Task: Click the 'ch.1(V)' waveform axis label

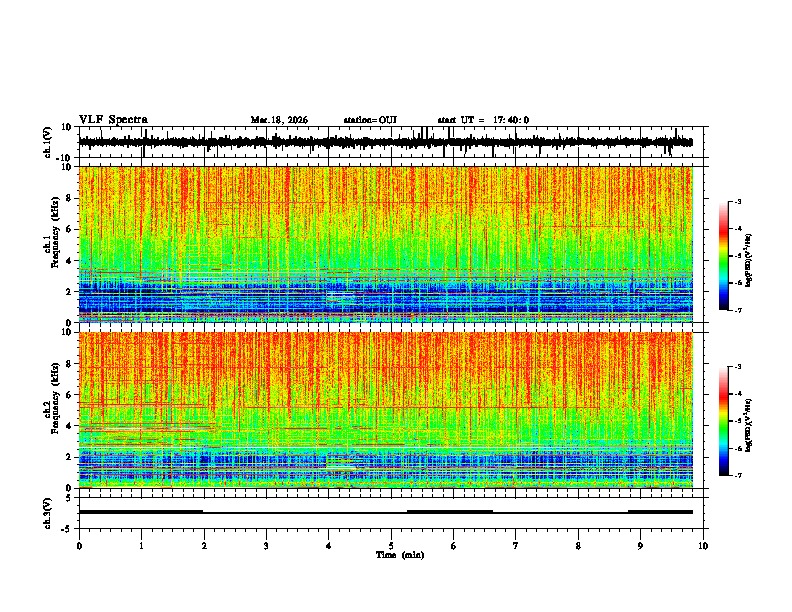Action: coord(48,142)
